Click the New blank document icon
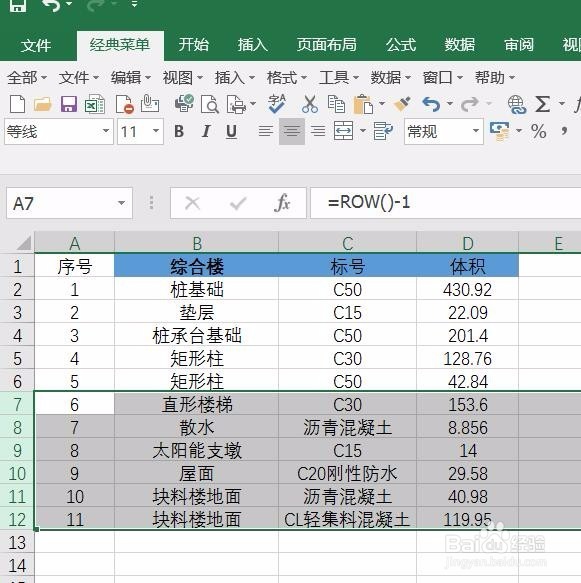This screenshot has height=583, width=581. point(17,104)
